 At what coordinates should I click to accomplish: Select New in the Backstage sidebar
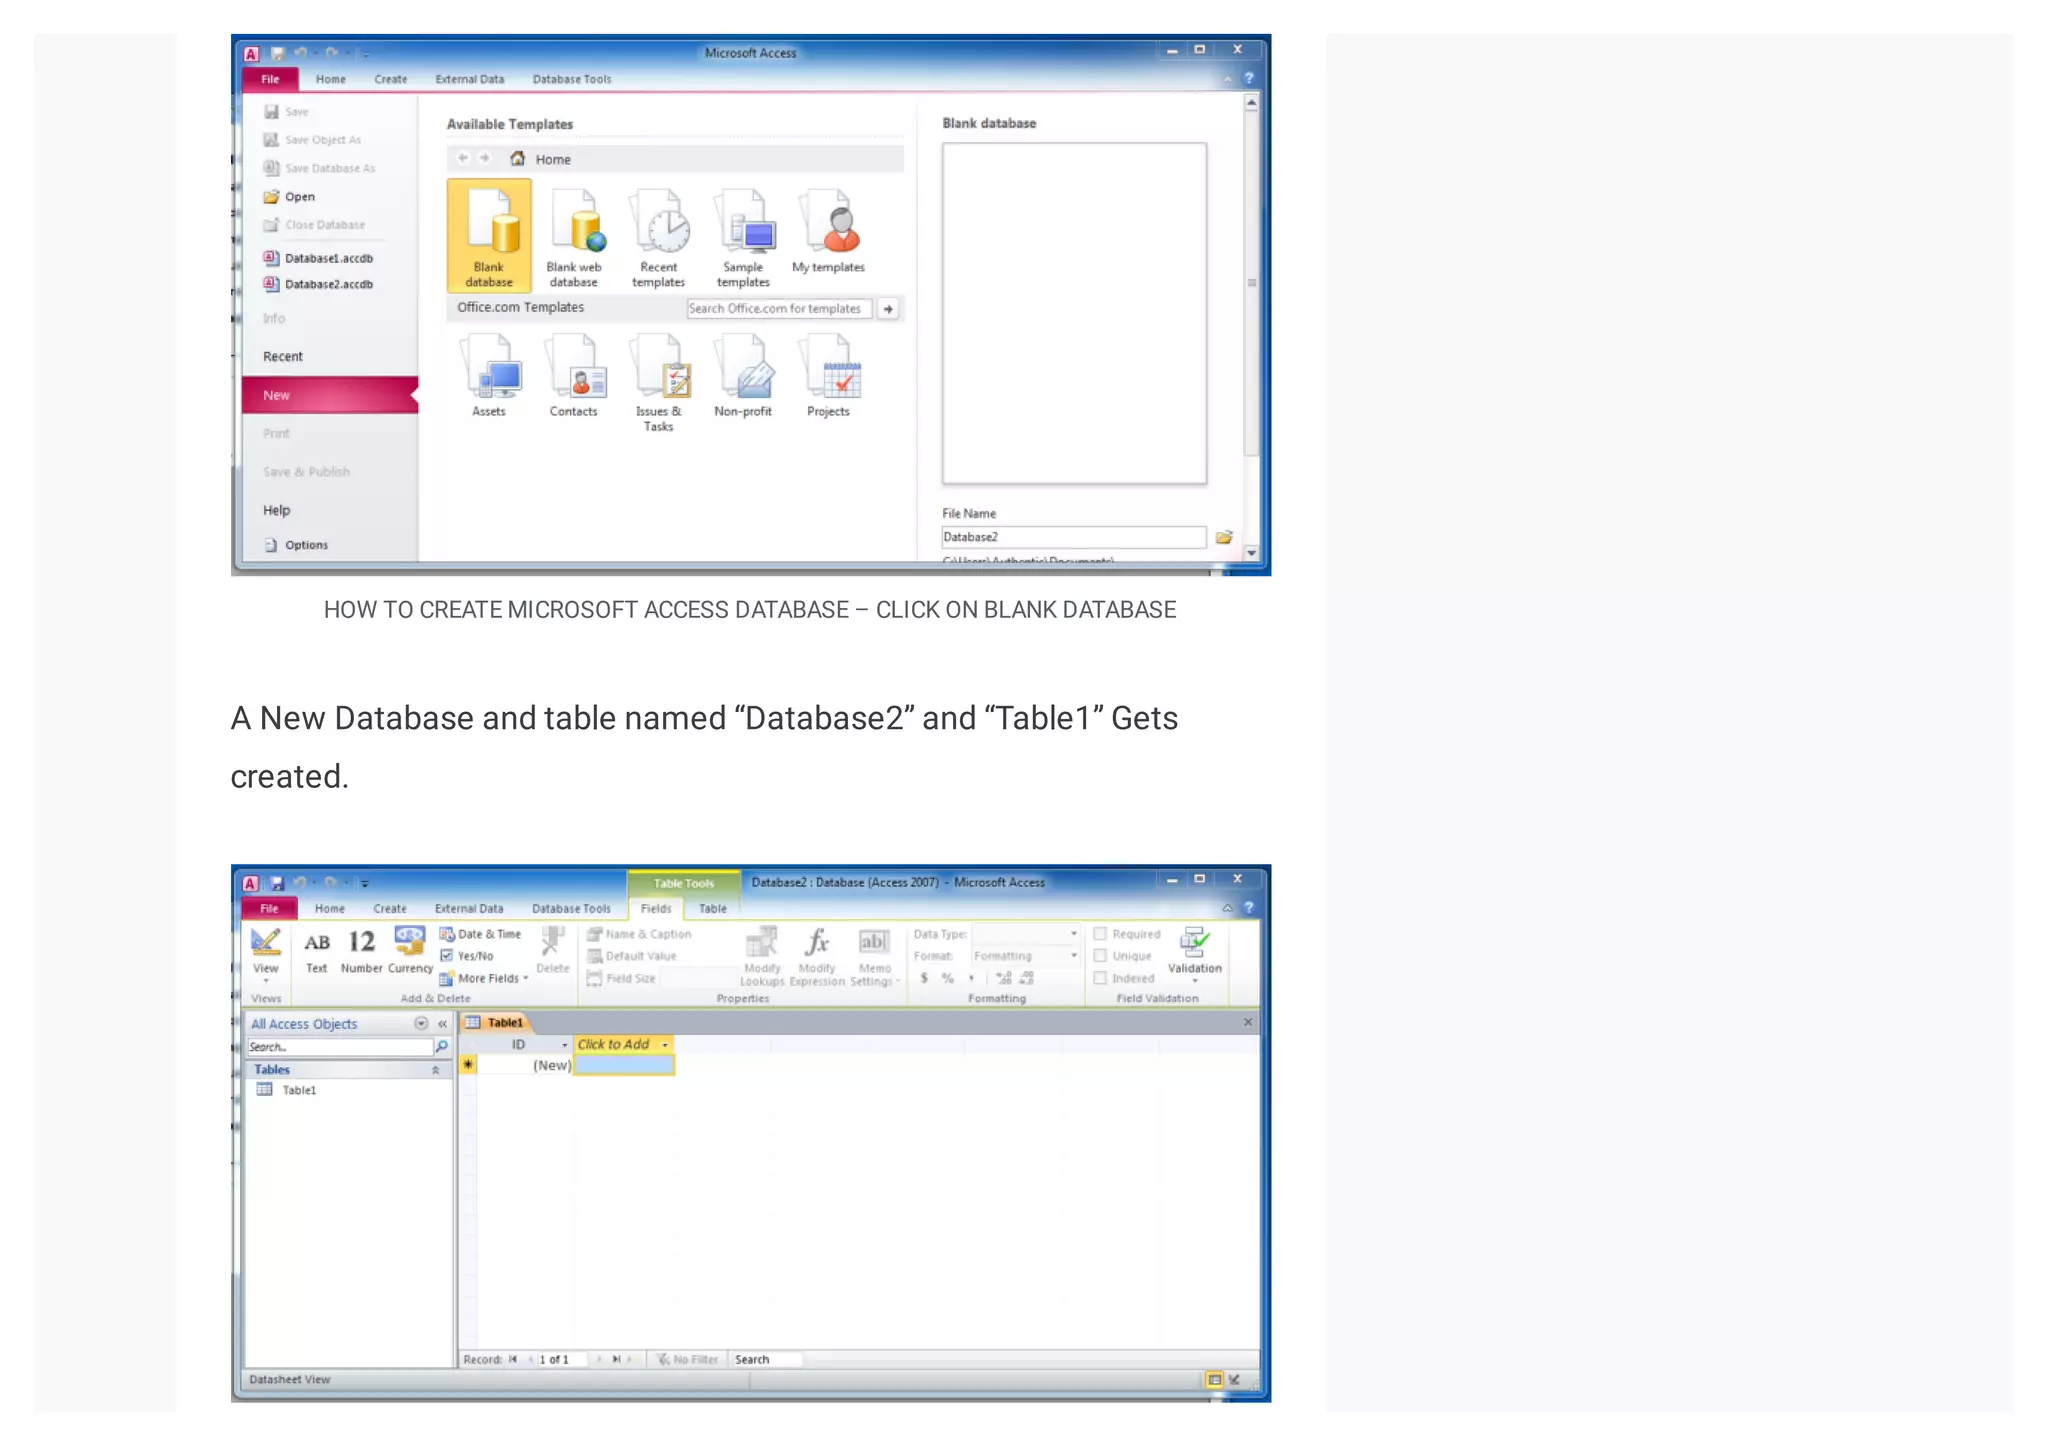[x=329, y=395]
